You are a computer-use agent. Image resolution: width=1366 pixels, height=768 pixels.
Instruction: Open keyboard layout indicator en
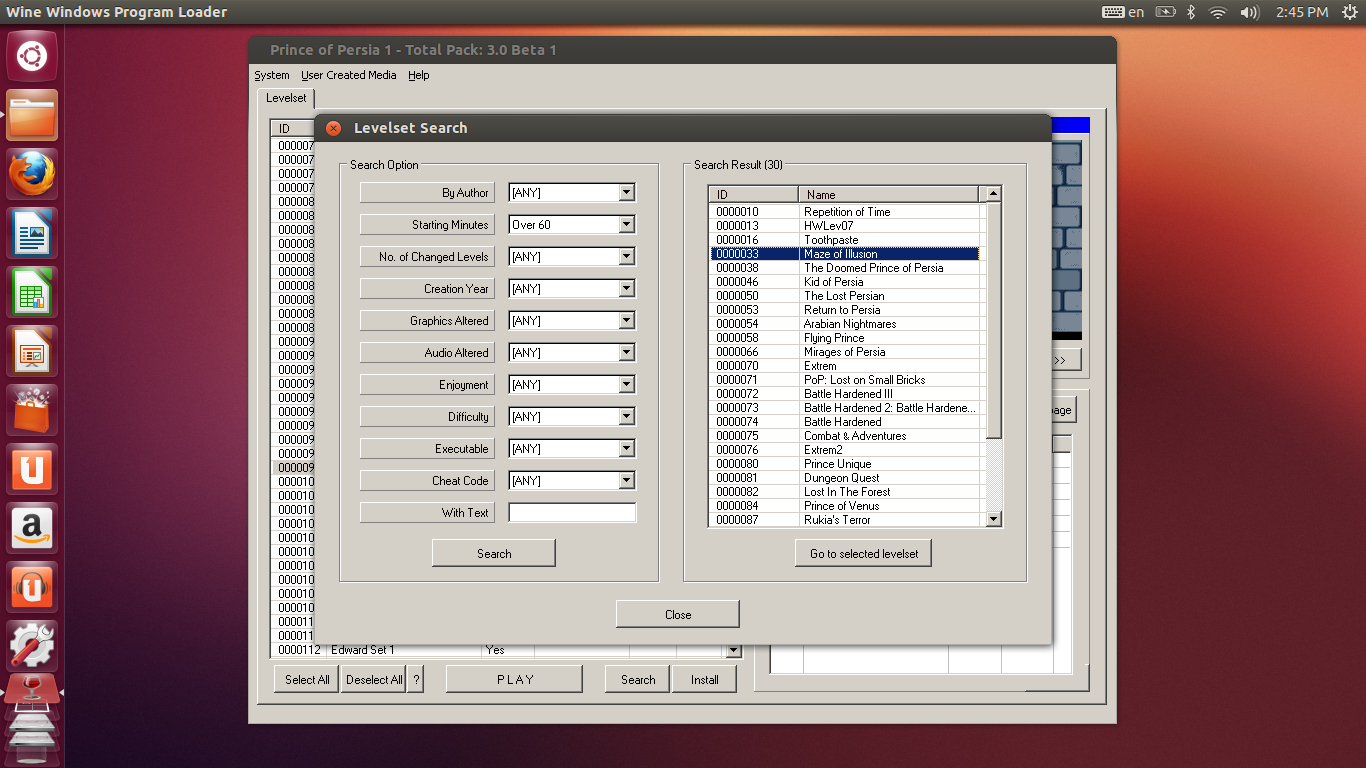tap(1123, 12)
